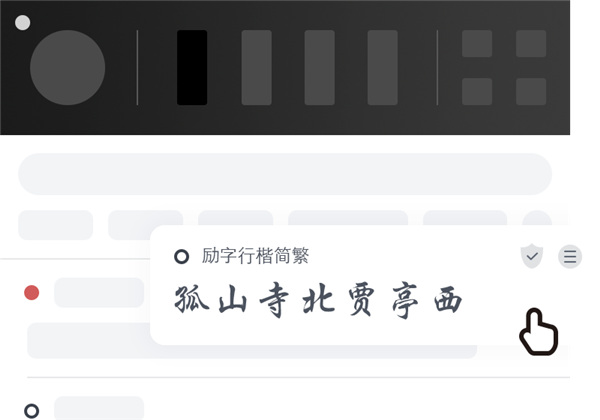Click top-left square in header grid
600x420 pixels.
[477, 44]
